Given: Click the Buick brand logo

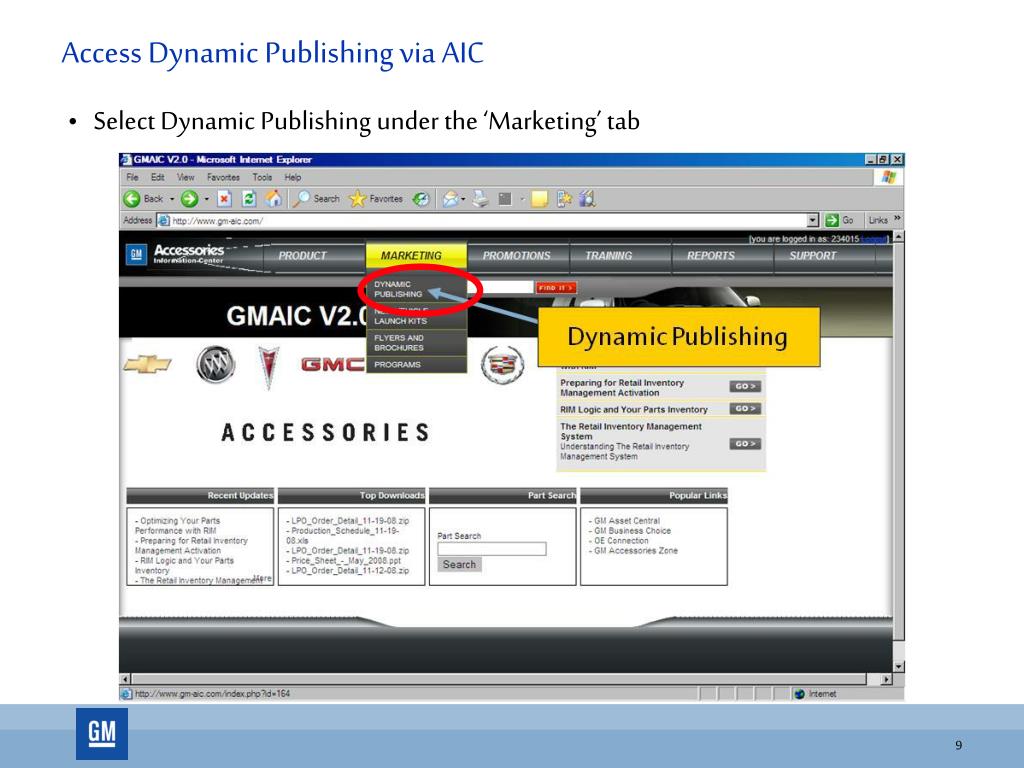Looking at the screenshot, I should point(216,364).
